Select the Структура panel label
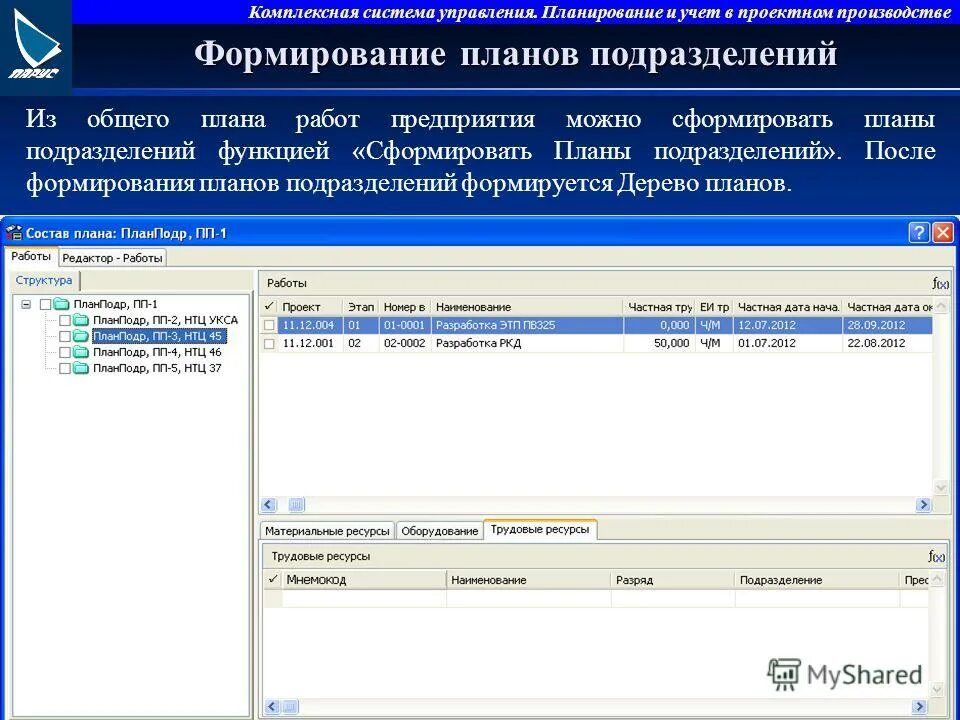 43,280
